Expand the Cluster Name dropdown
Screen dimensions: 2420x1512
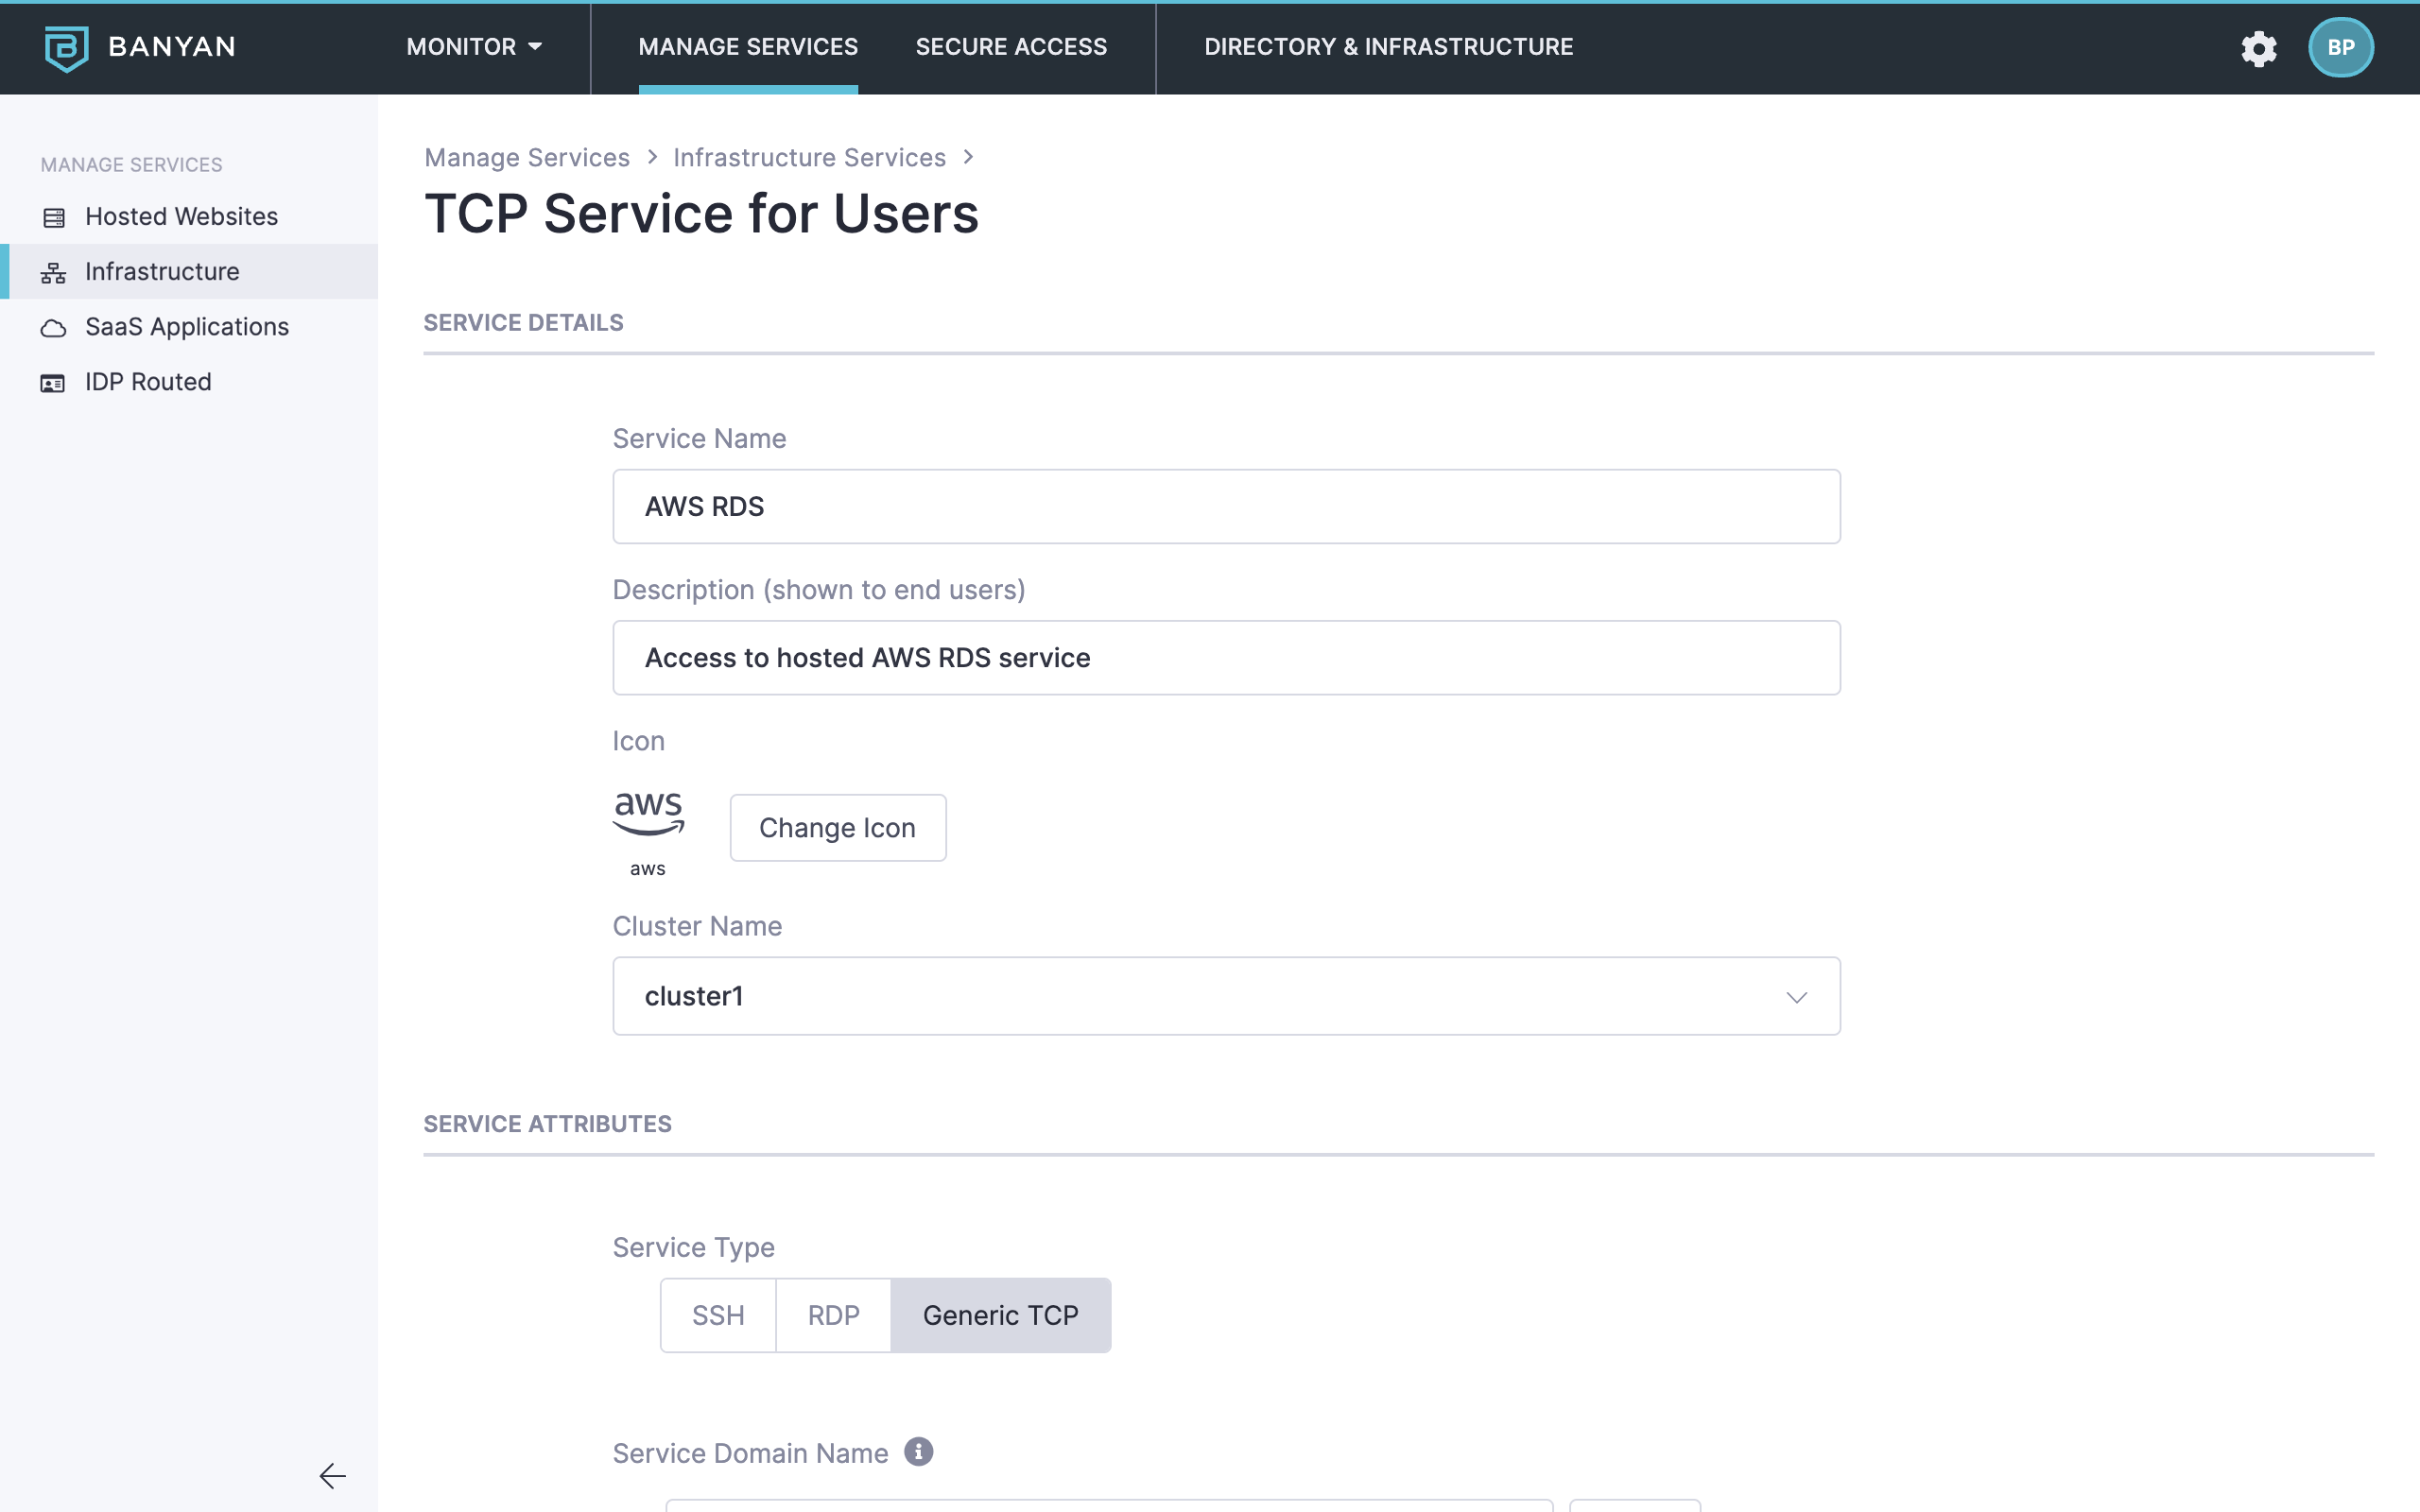(1226, 996)
